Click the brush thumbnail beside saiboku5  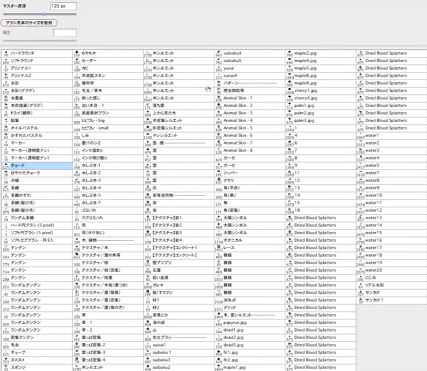coord(218,61)
